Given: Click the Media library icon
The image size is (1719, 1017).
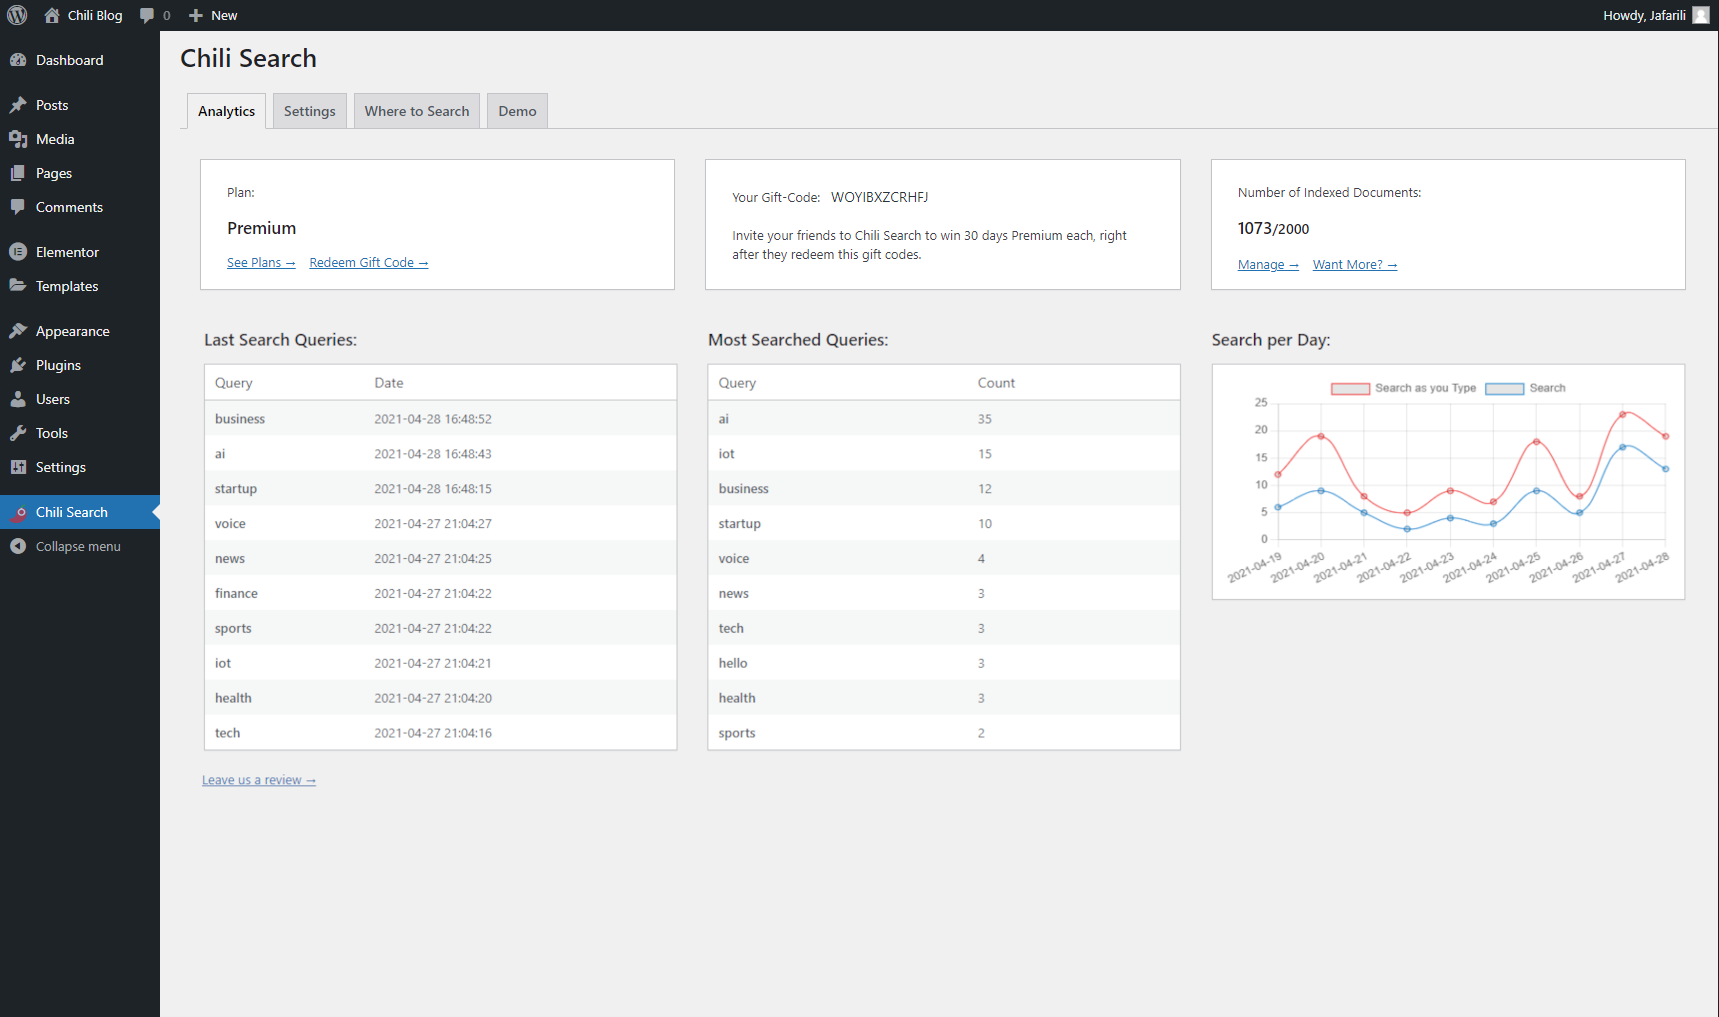Looking at the screenshot, I should point(18,139).
